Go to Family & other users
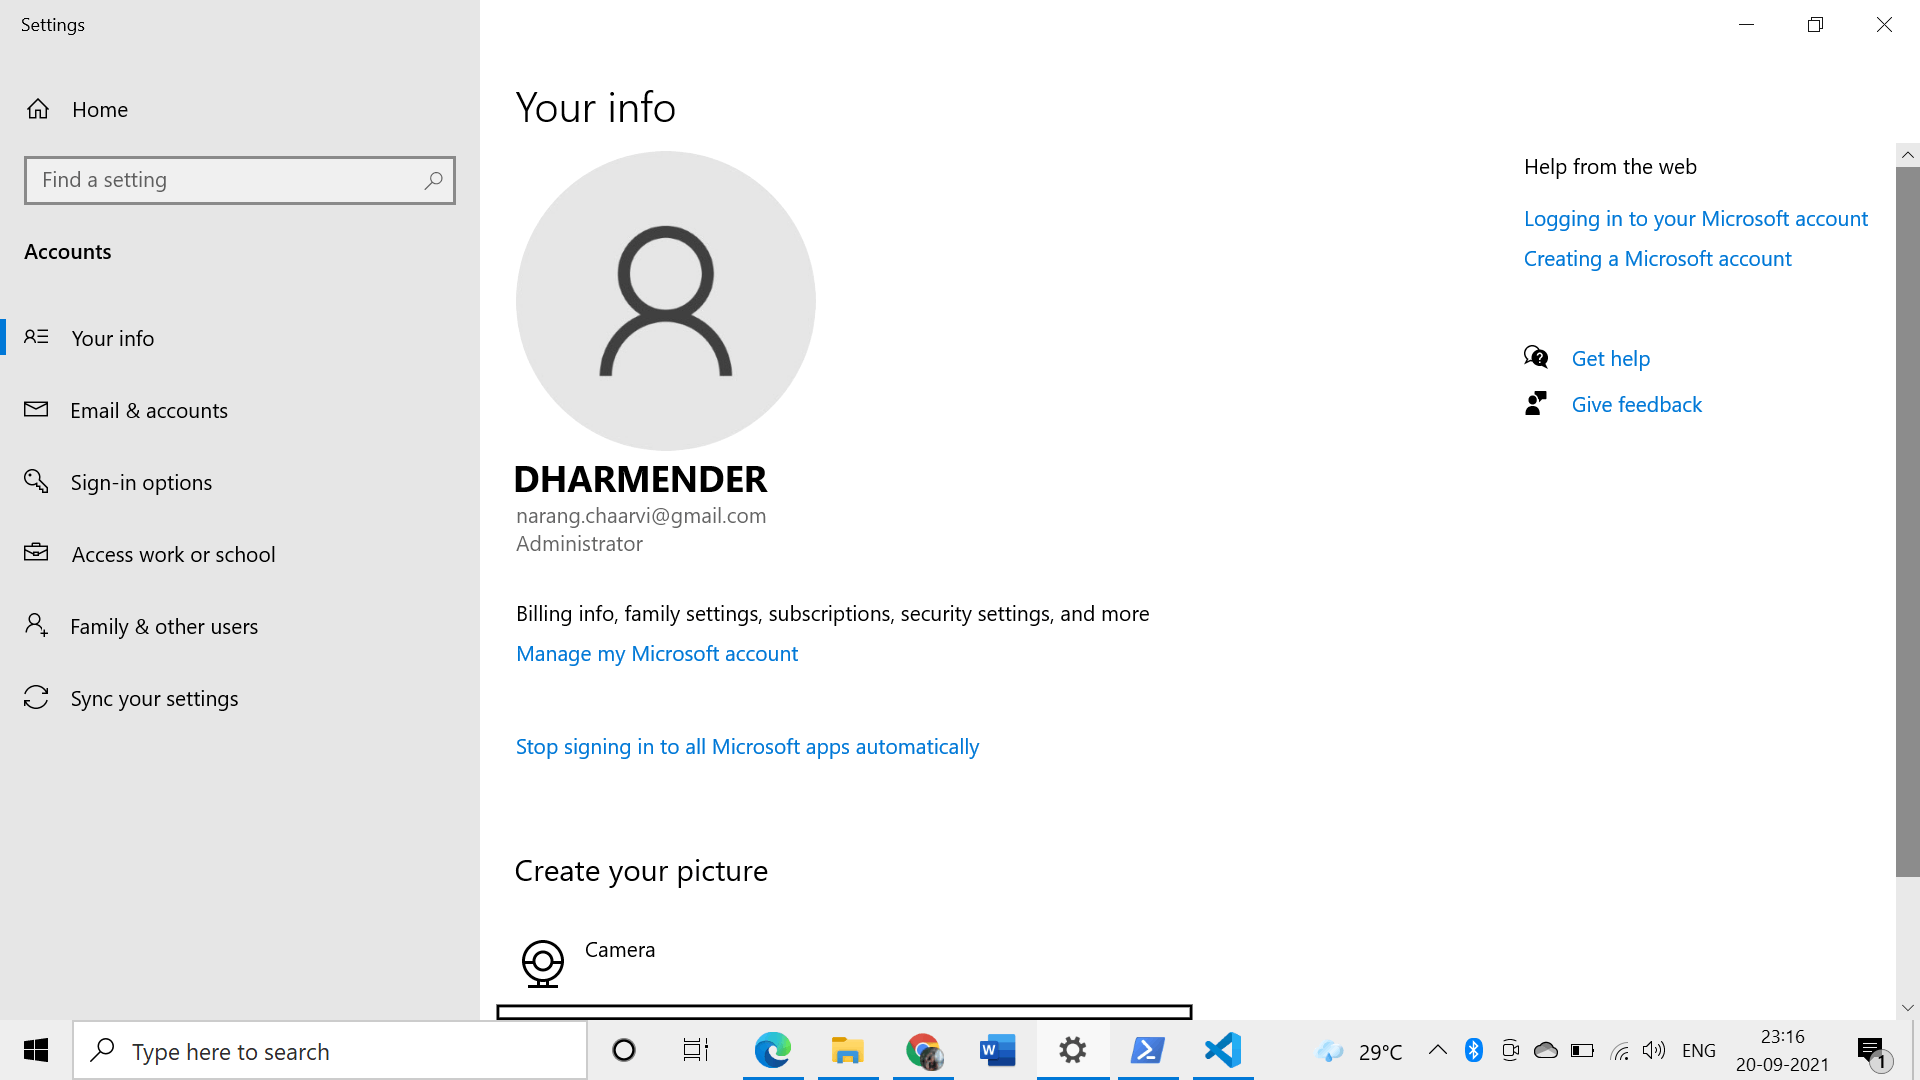Screen dimensions: 1920x1080 164,626
